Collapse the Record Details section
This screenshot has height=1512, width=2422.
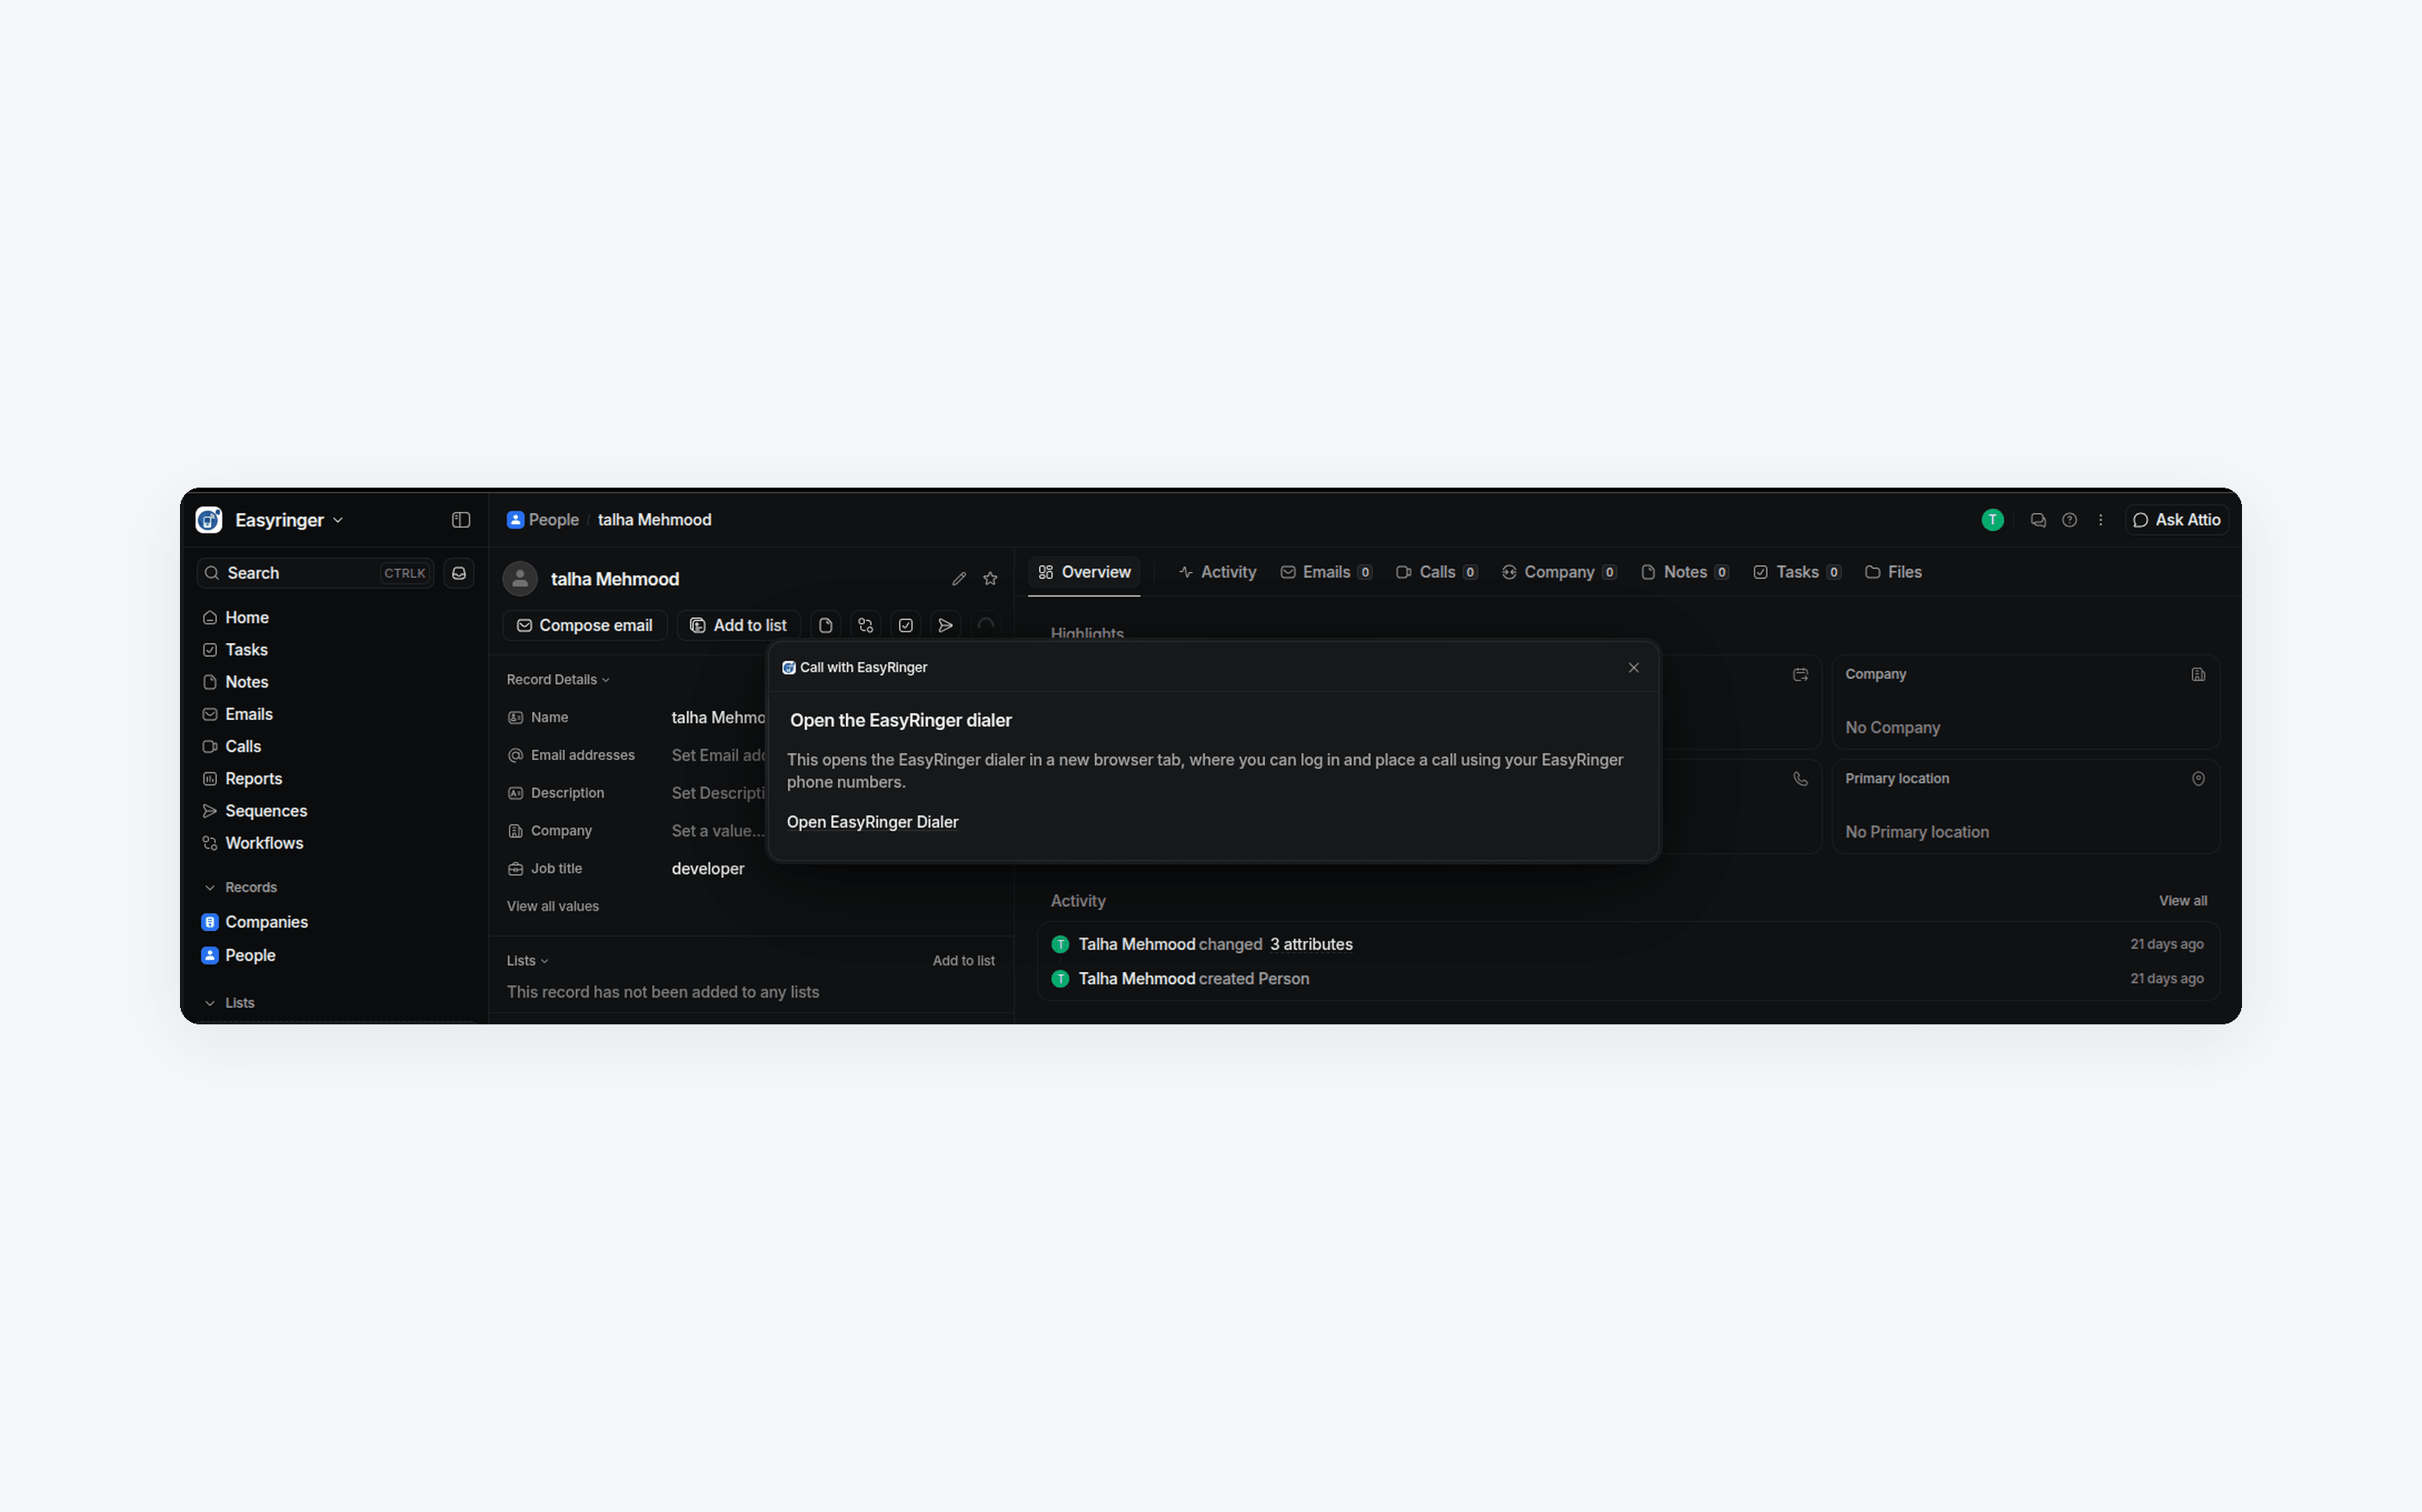(558, 680)
